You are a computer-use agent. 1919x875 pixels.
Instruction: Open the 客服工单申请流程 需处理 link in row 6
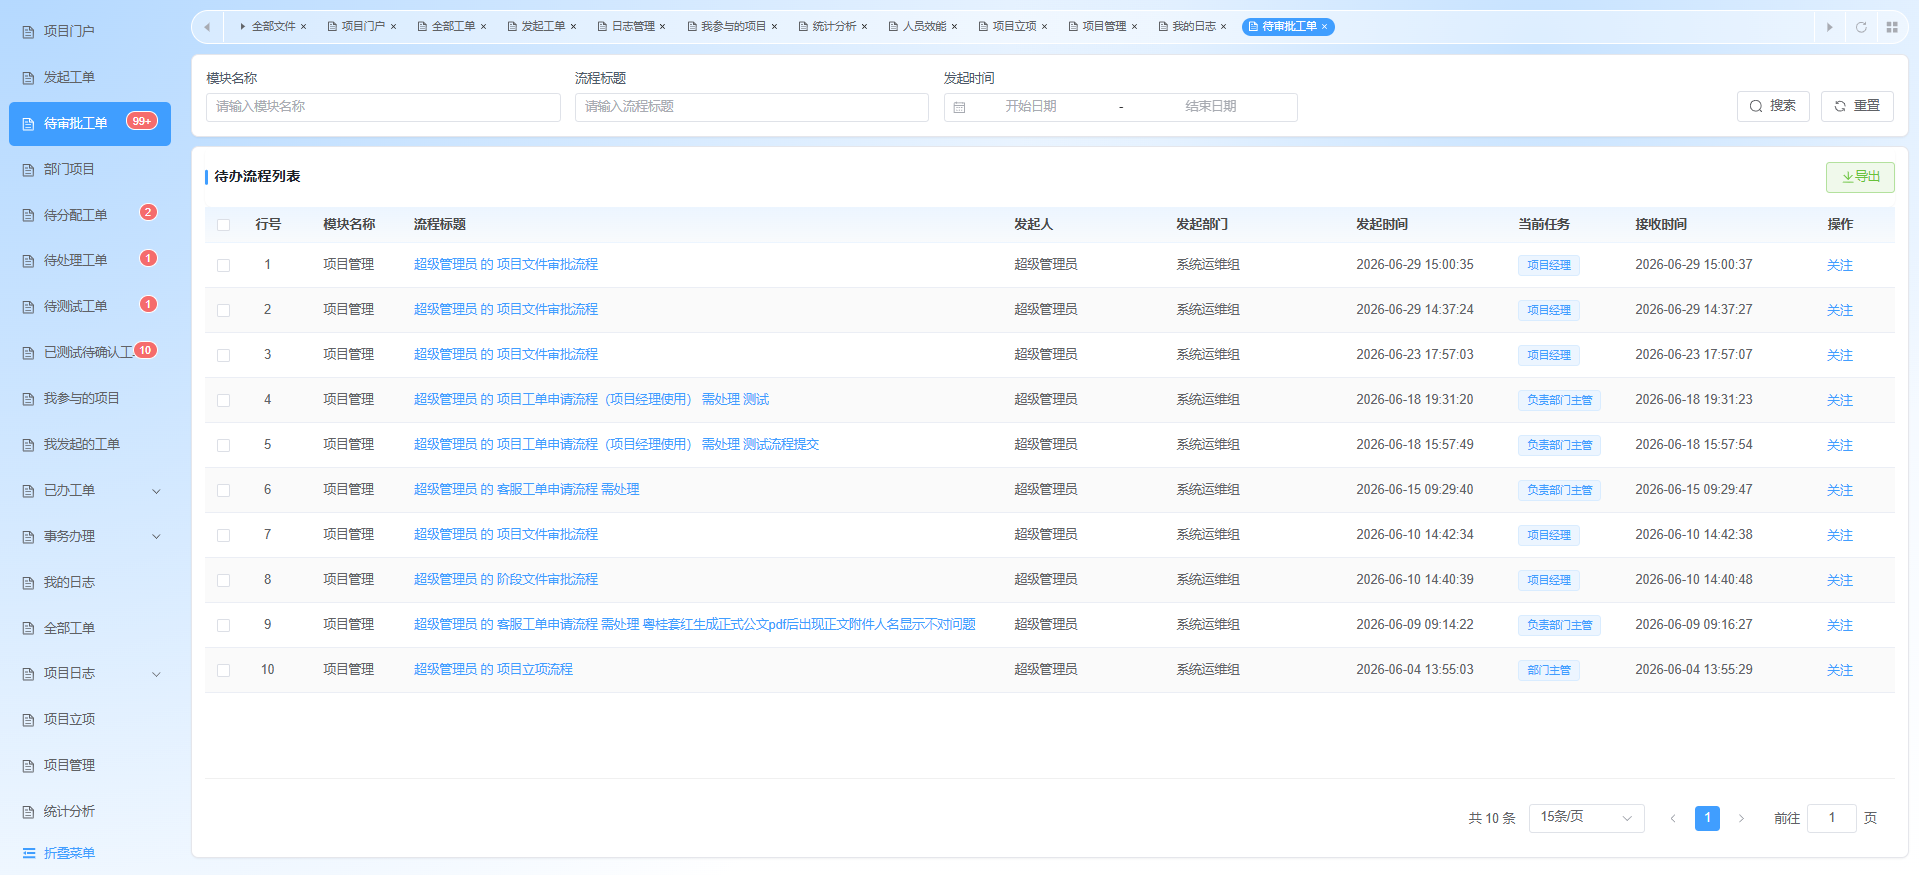click(x=527, y=490)
